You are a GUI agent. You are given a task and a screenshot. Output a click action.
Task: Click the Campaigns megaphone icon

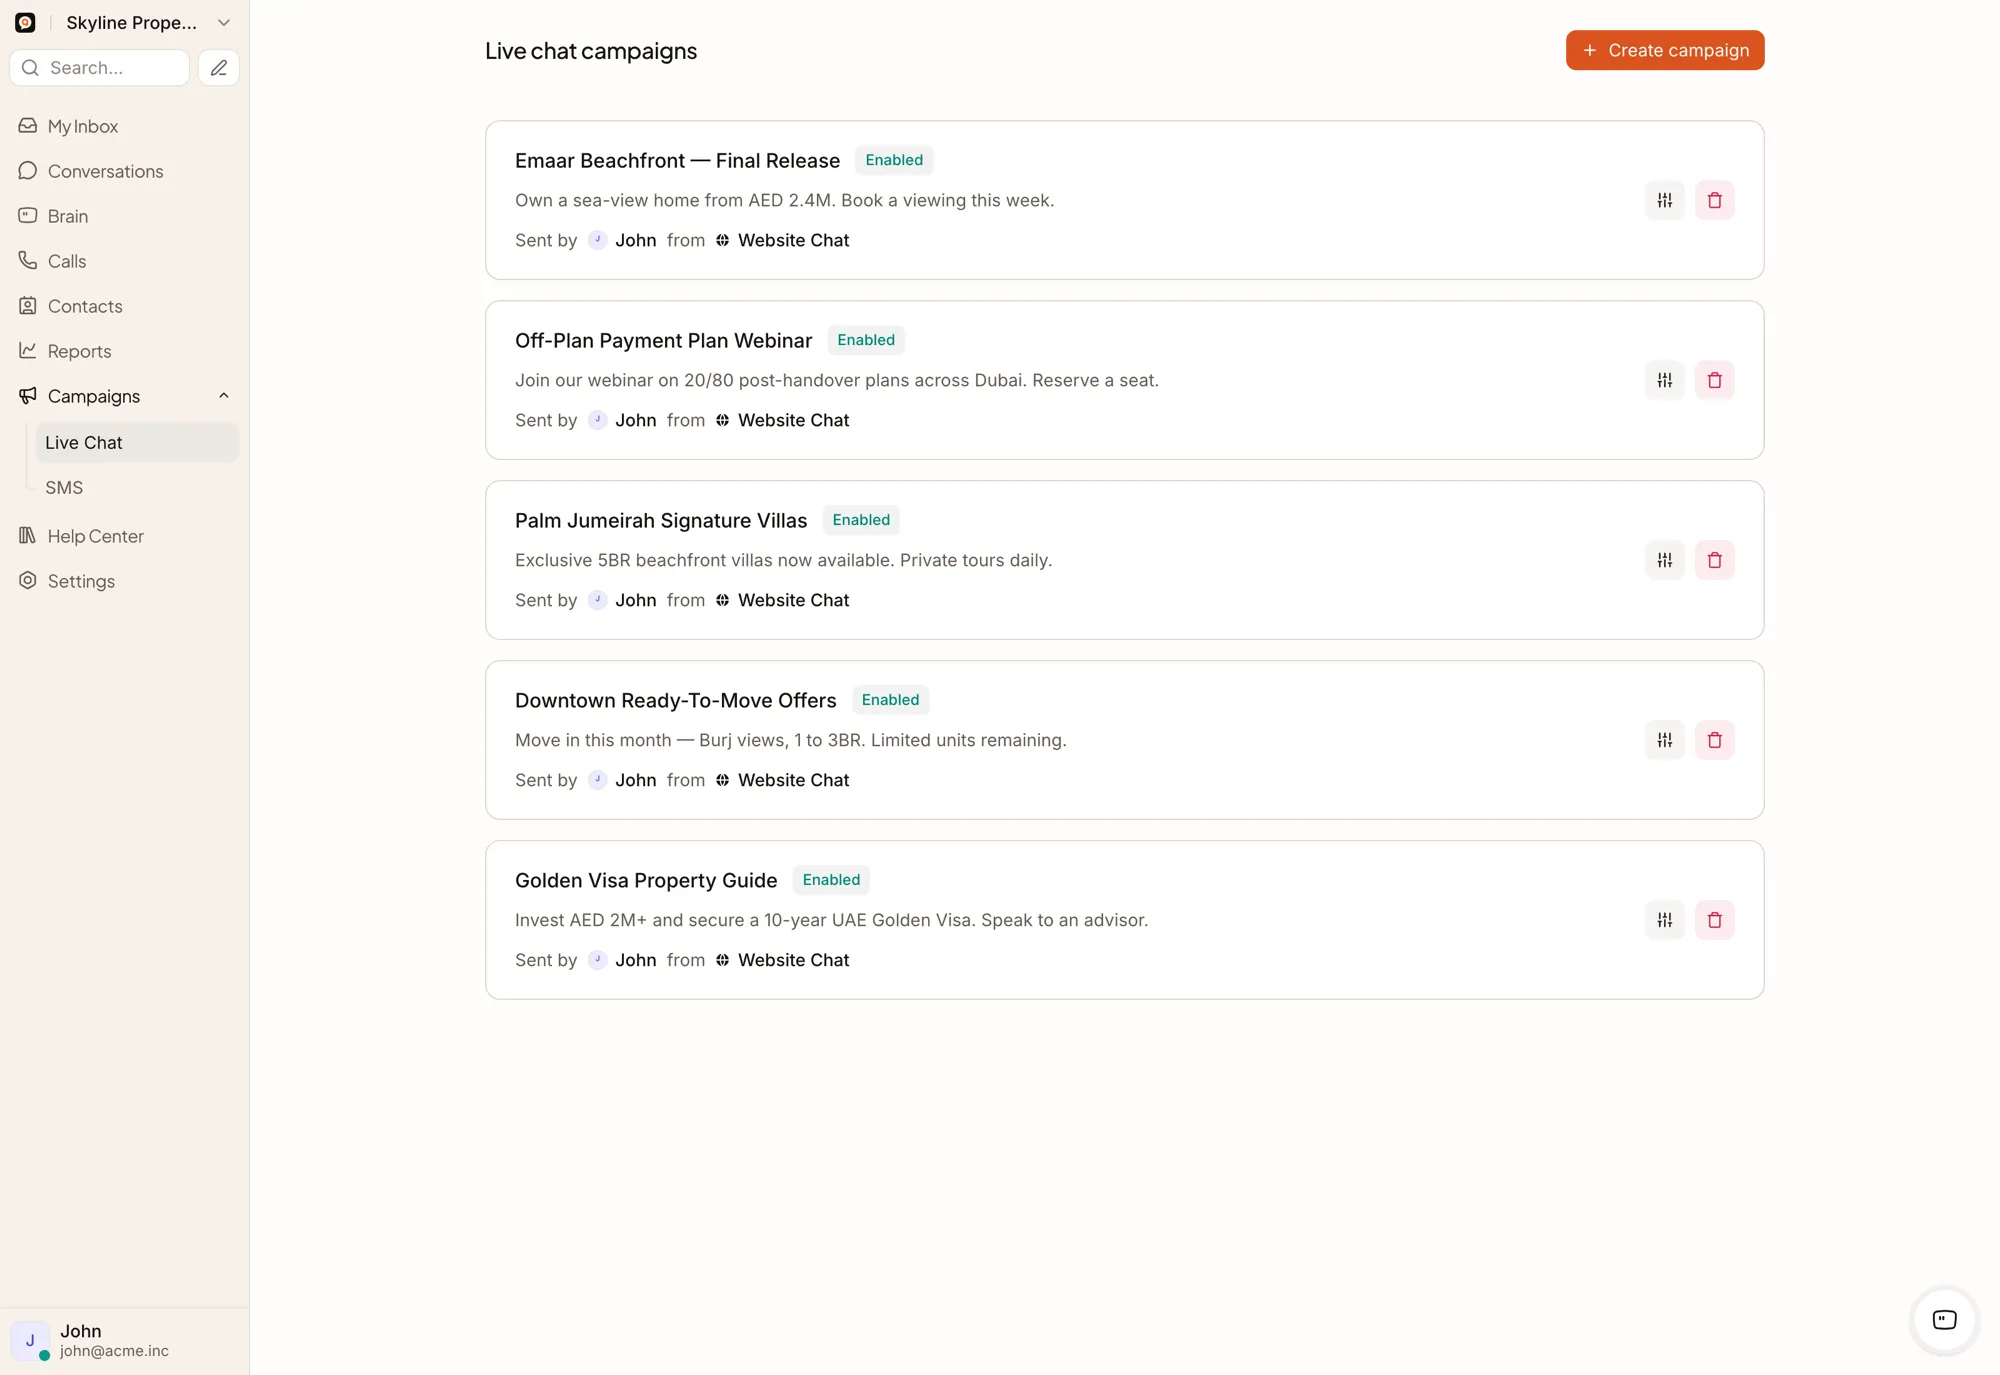tap(28, 396)
